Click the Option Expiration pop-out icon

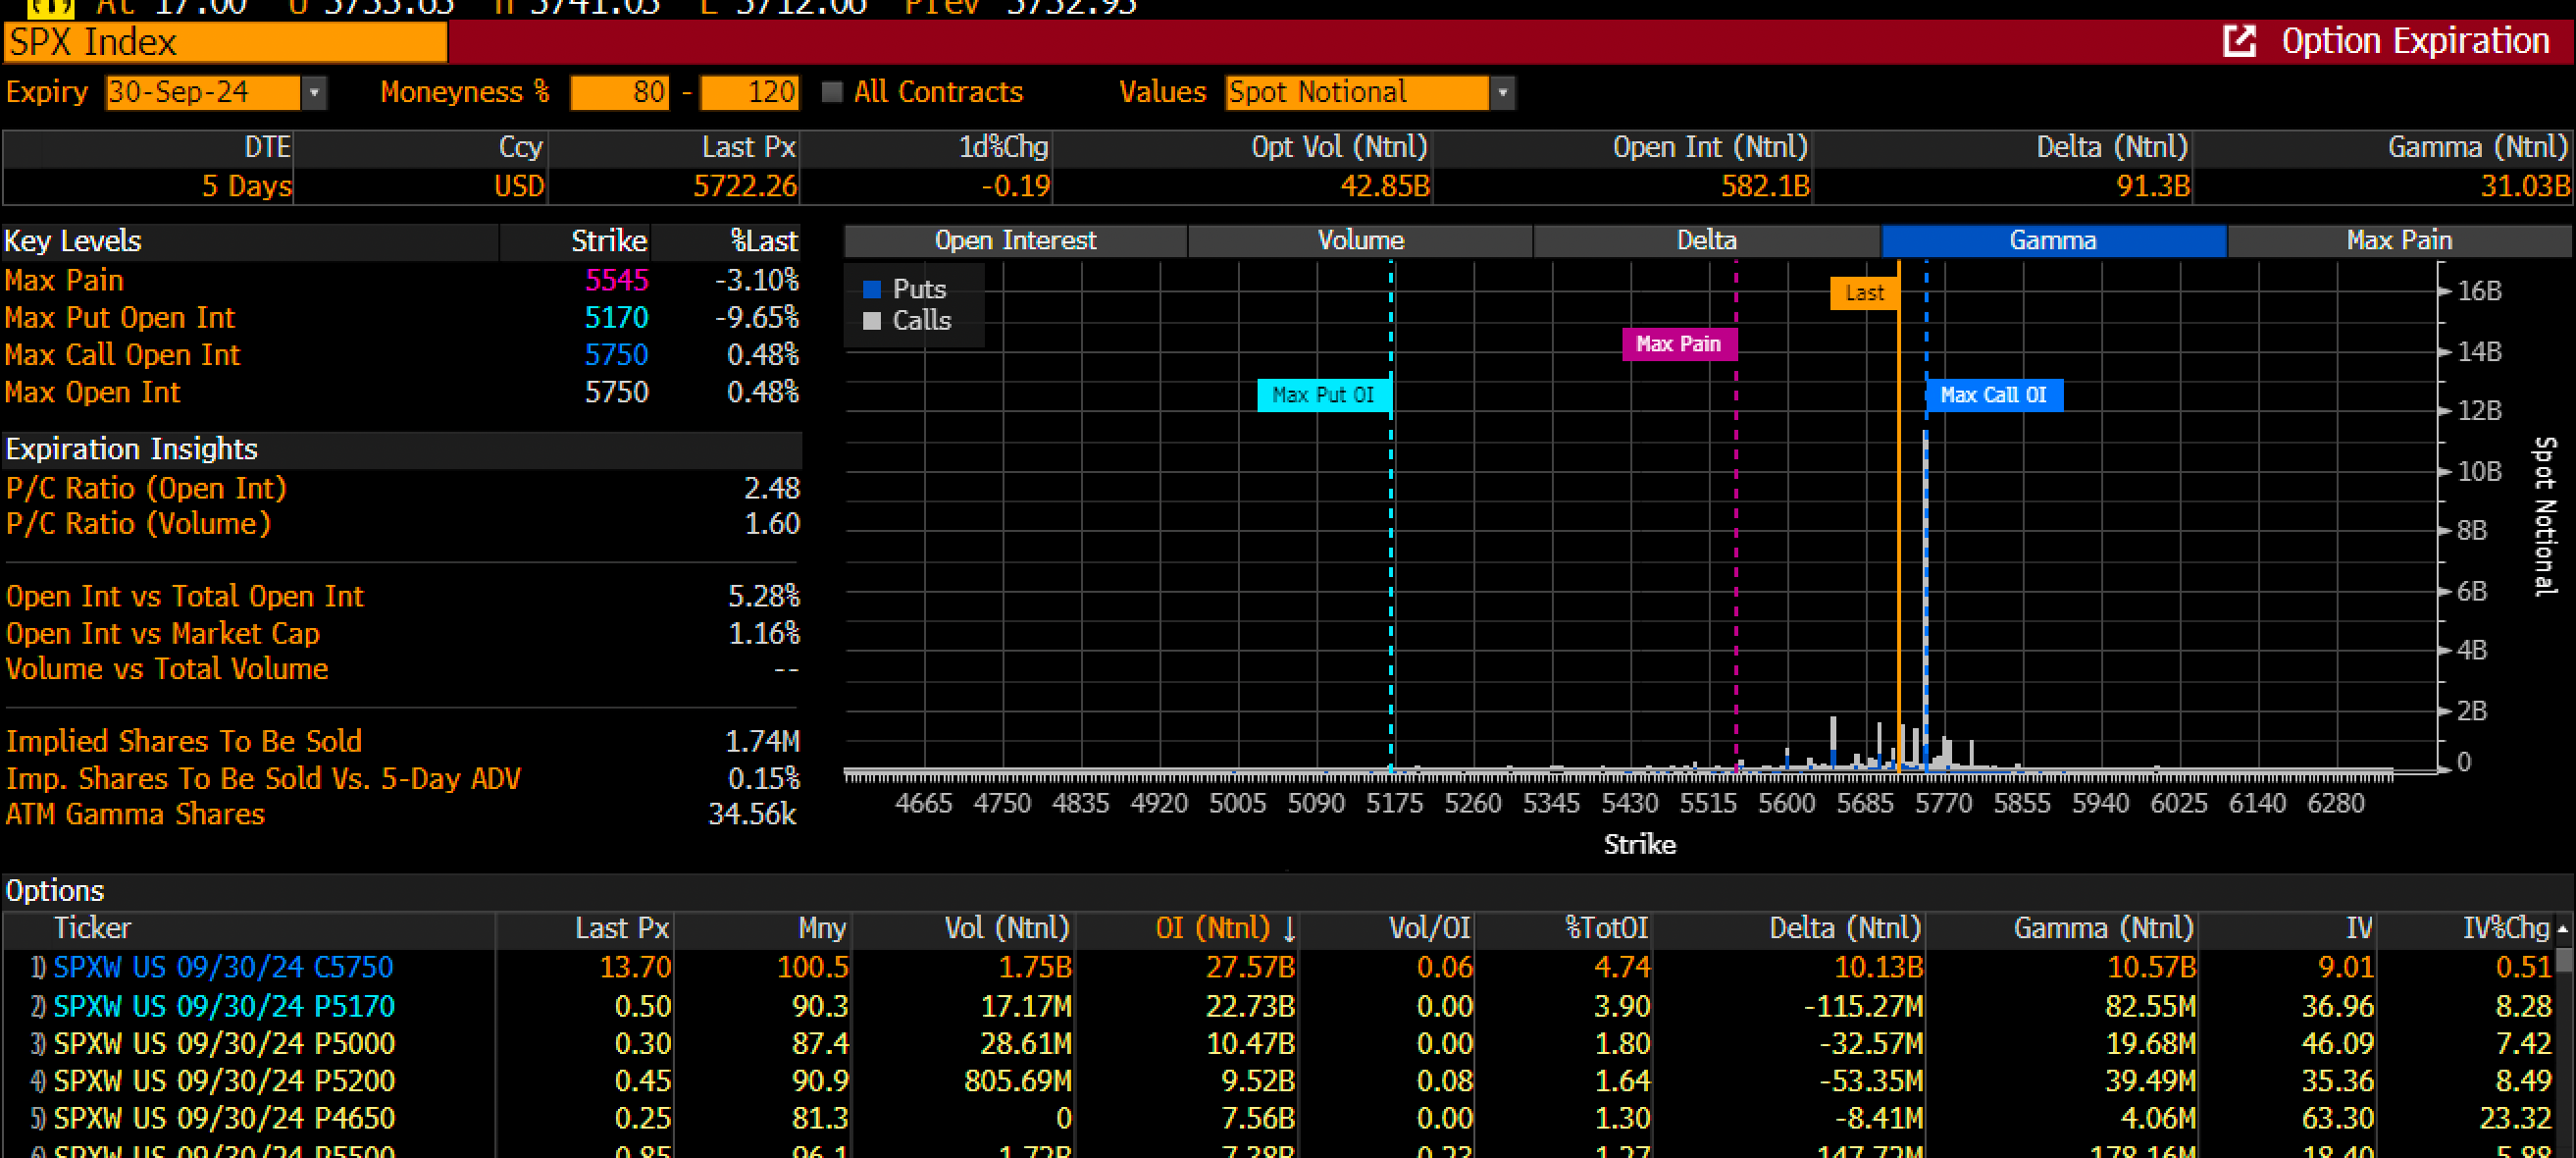2239,41
